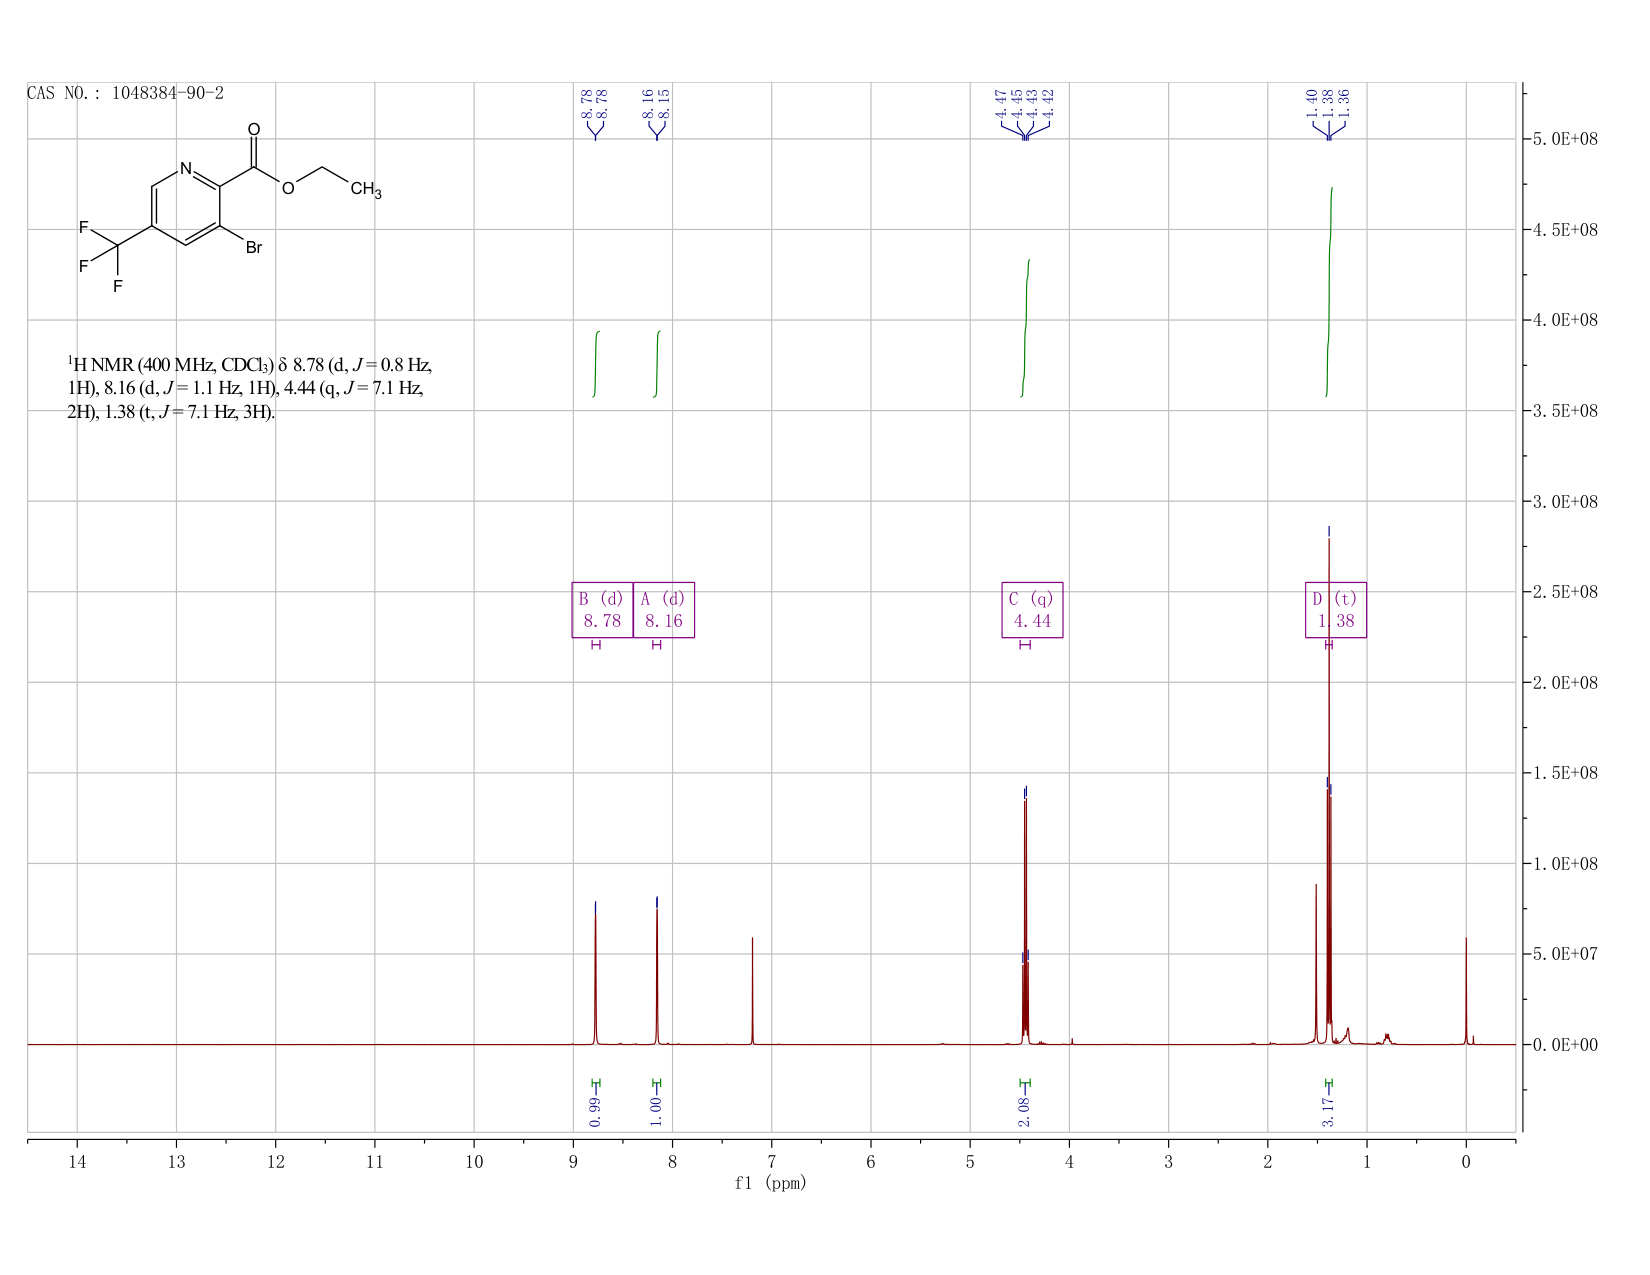
Task: Click the solvent peak near 7.2 ppm
Action: coord(752,990)
